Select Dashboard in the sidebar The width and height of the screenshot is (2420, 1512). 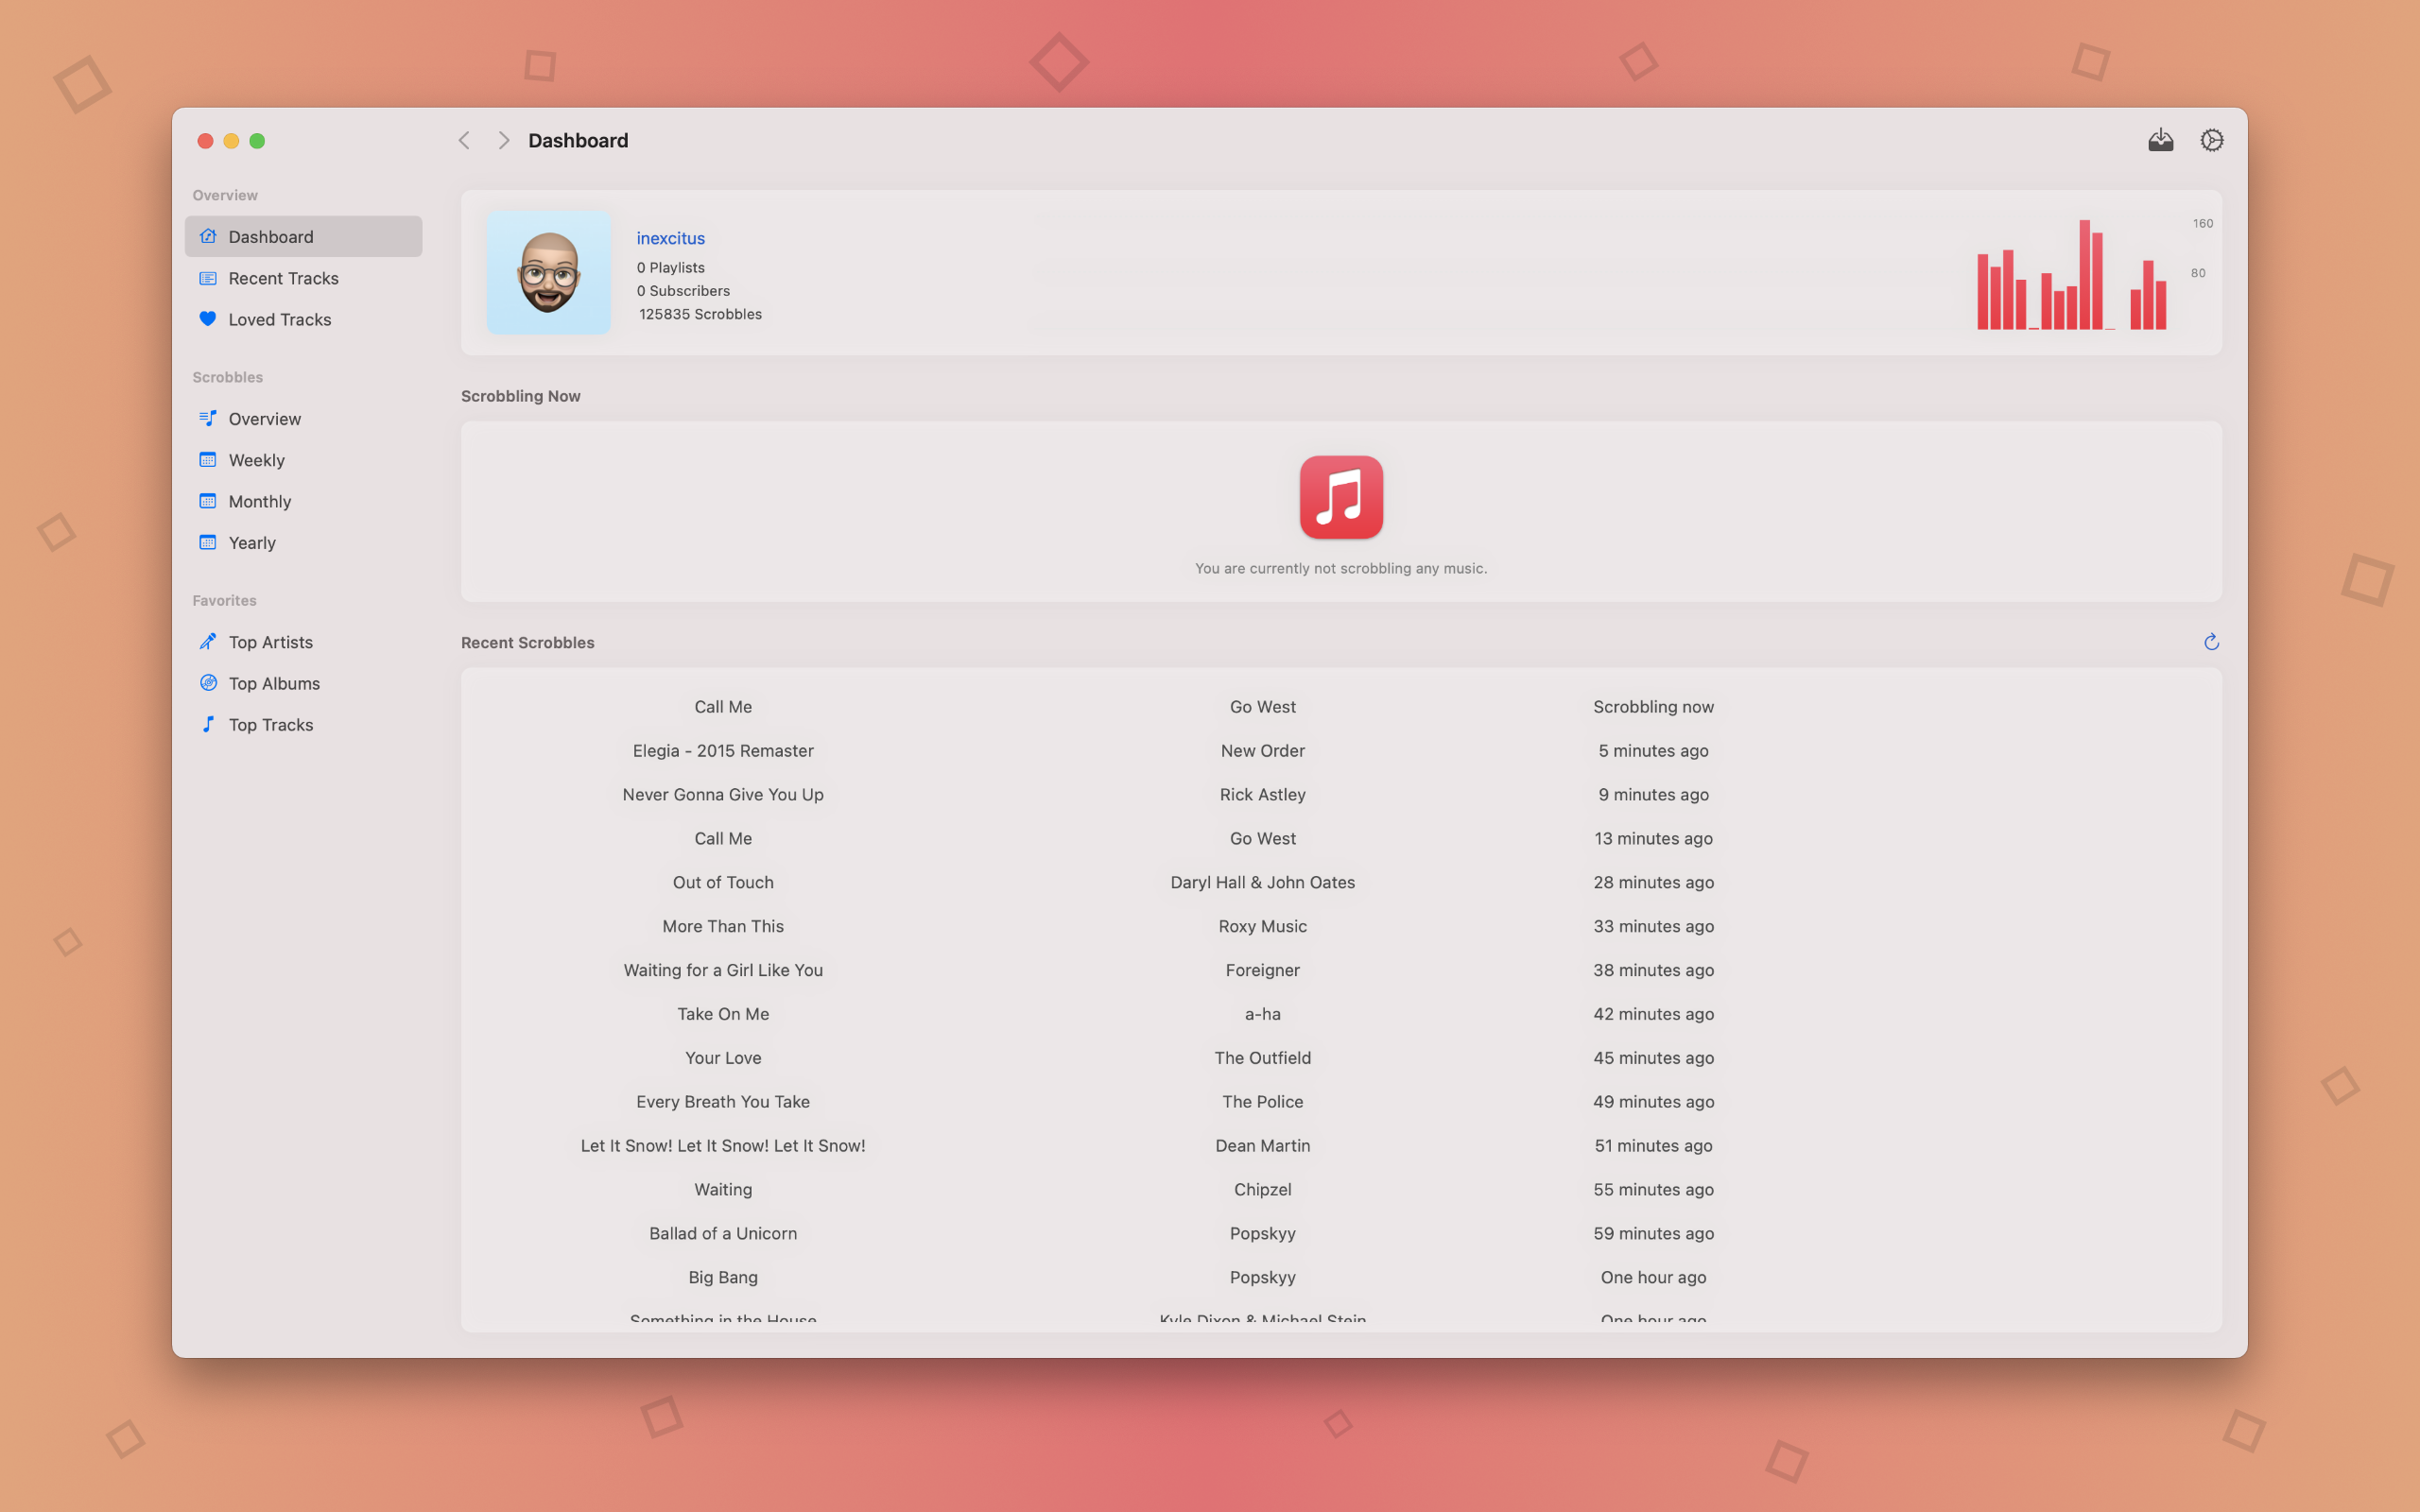click(303, 236)
